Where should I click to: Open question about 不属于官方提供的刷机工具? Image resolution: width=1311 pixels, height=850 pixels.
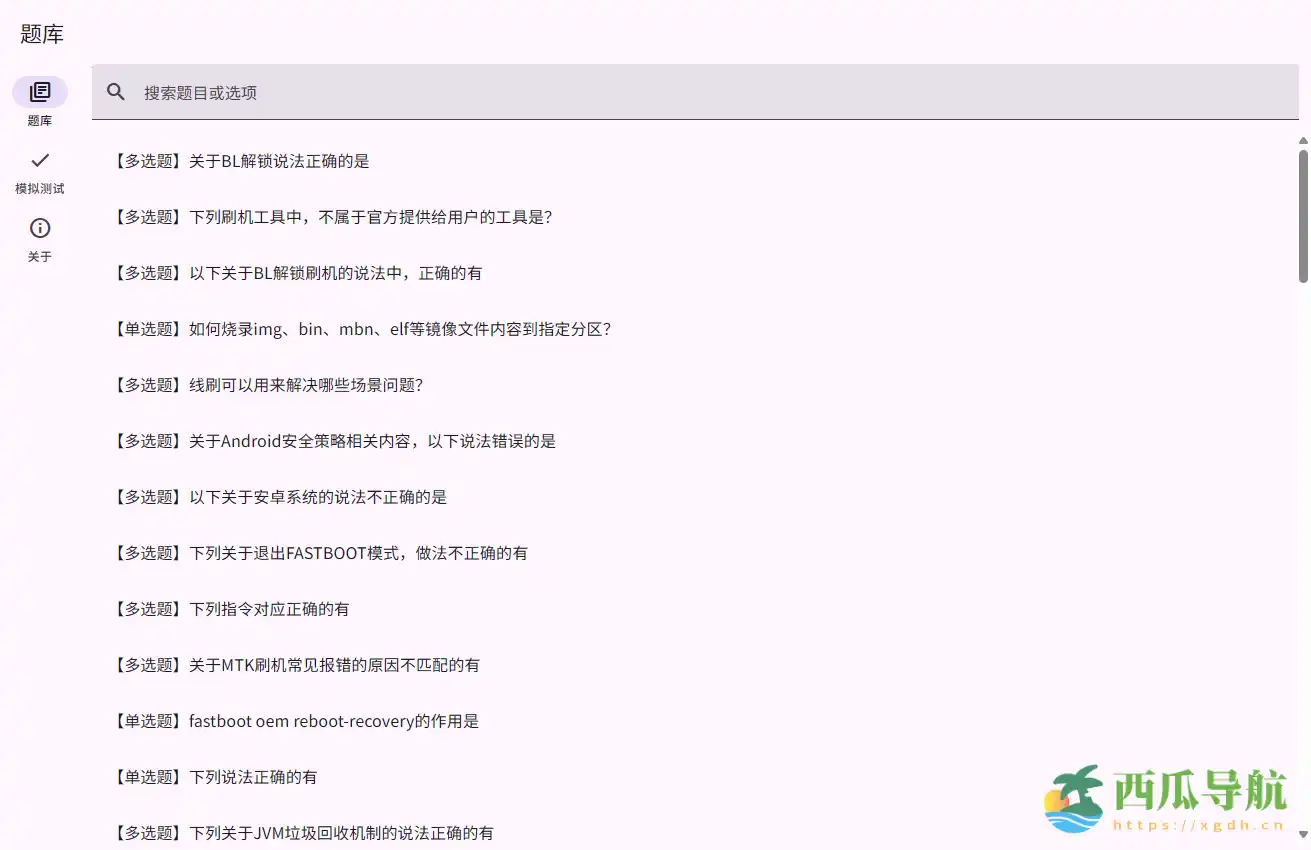(x=335, y=216)
